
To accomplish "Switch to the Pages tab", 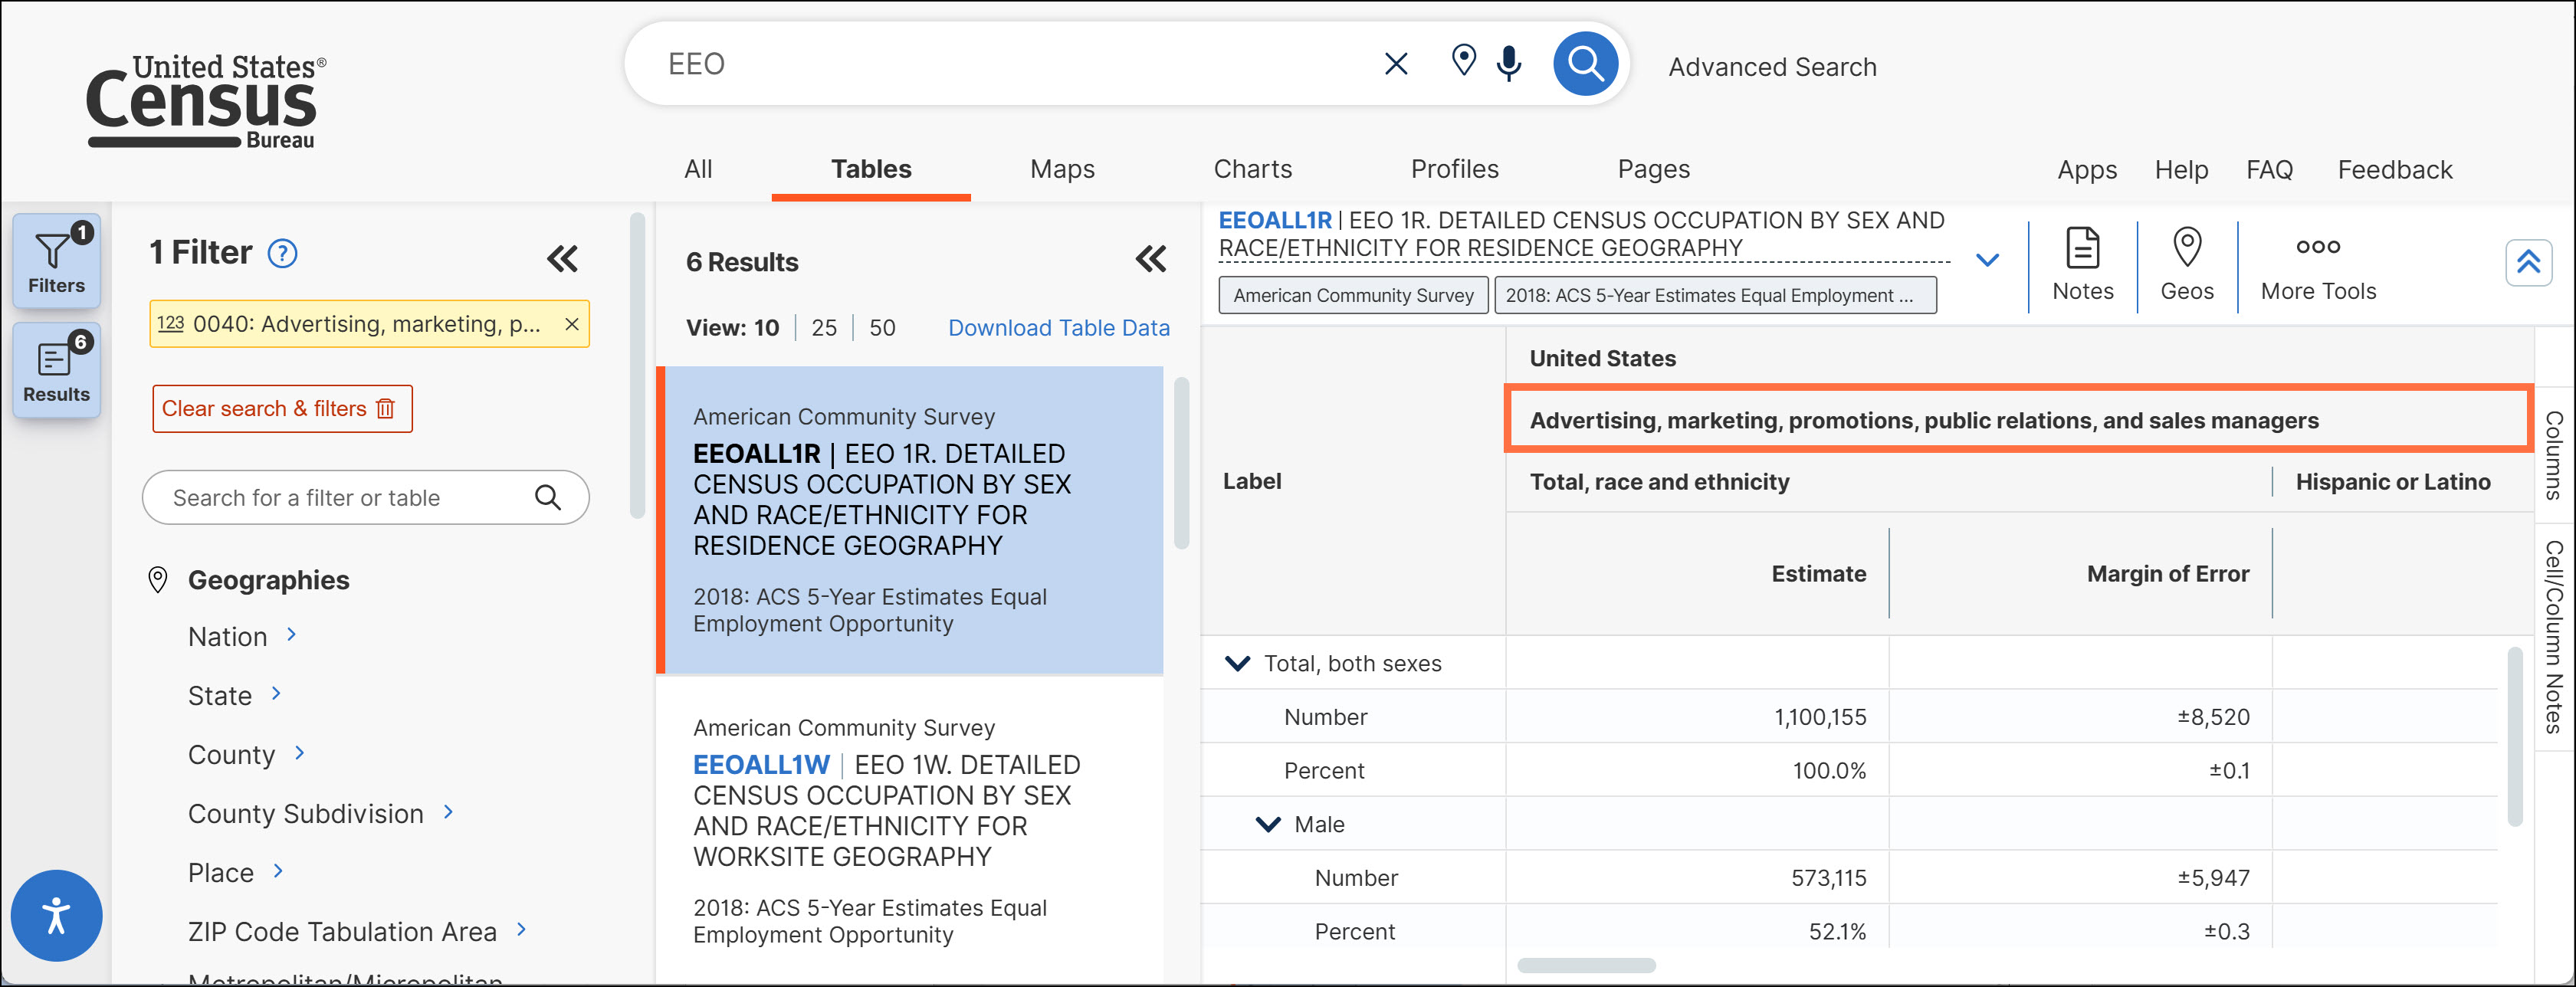I will coord(1653,169).
